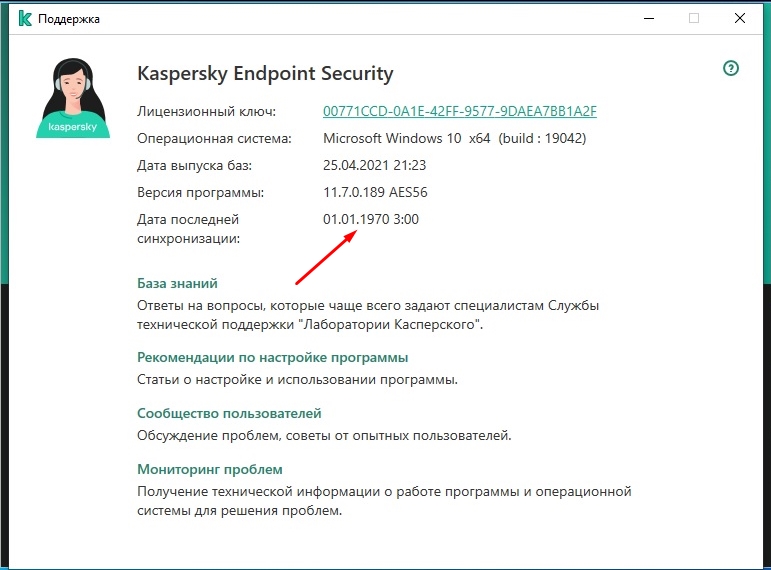The width and height of the screenshot is (771, 570).
Task: Open the license key 00771CCD link
Action: 459,111
